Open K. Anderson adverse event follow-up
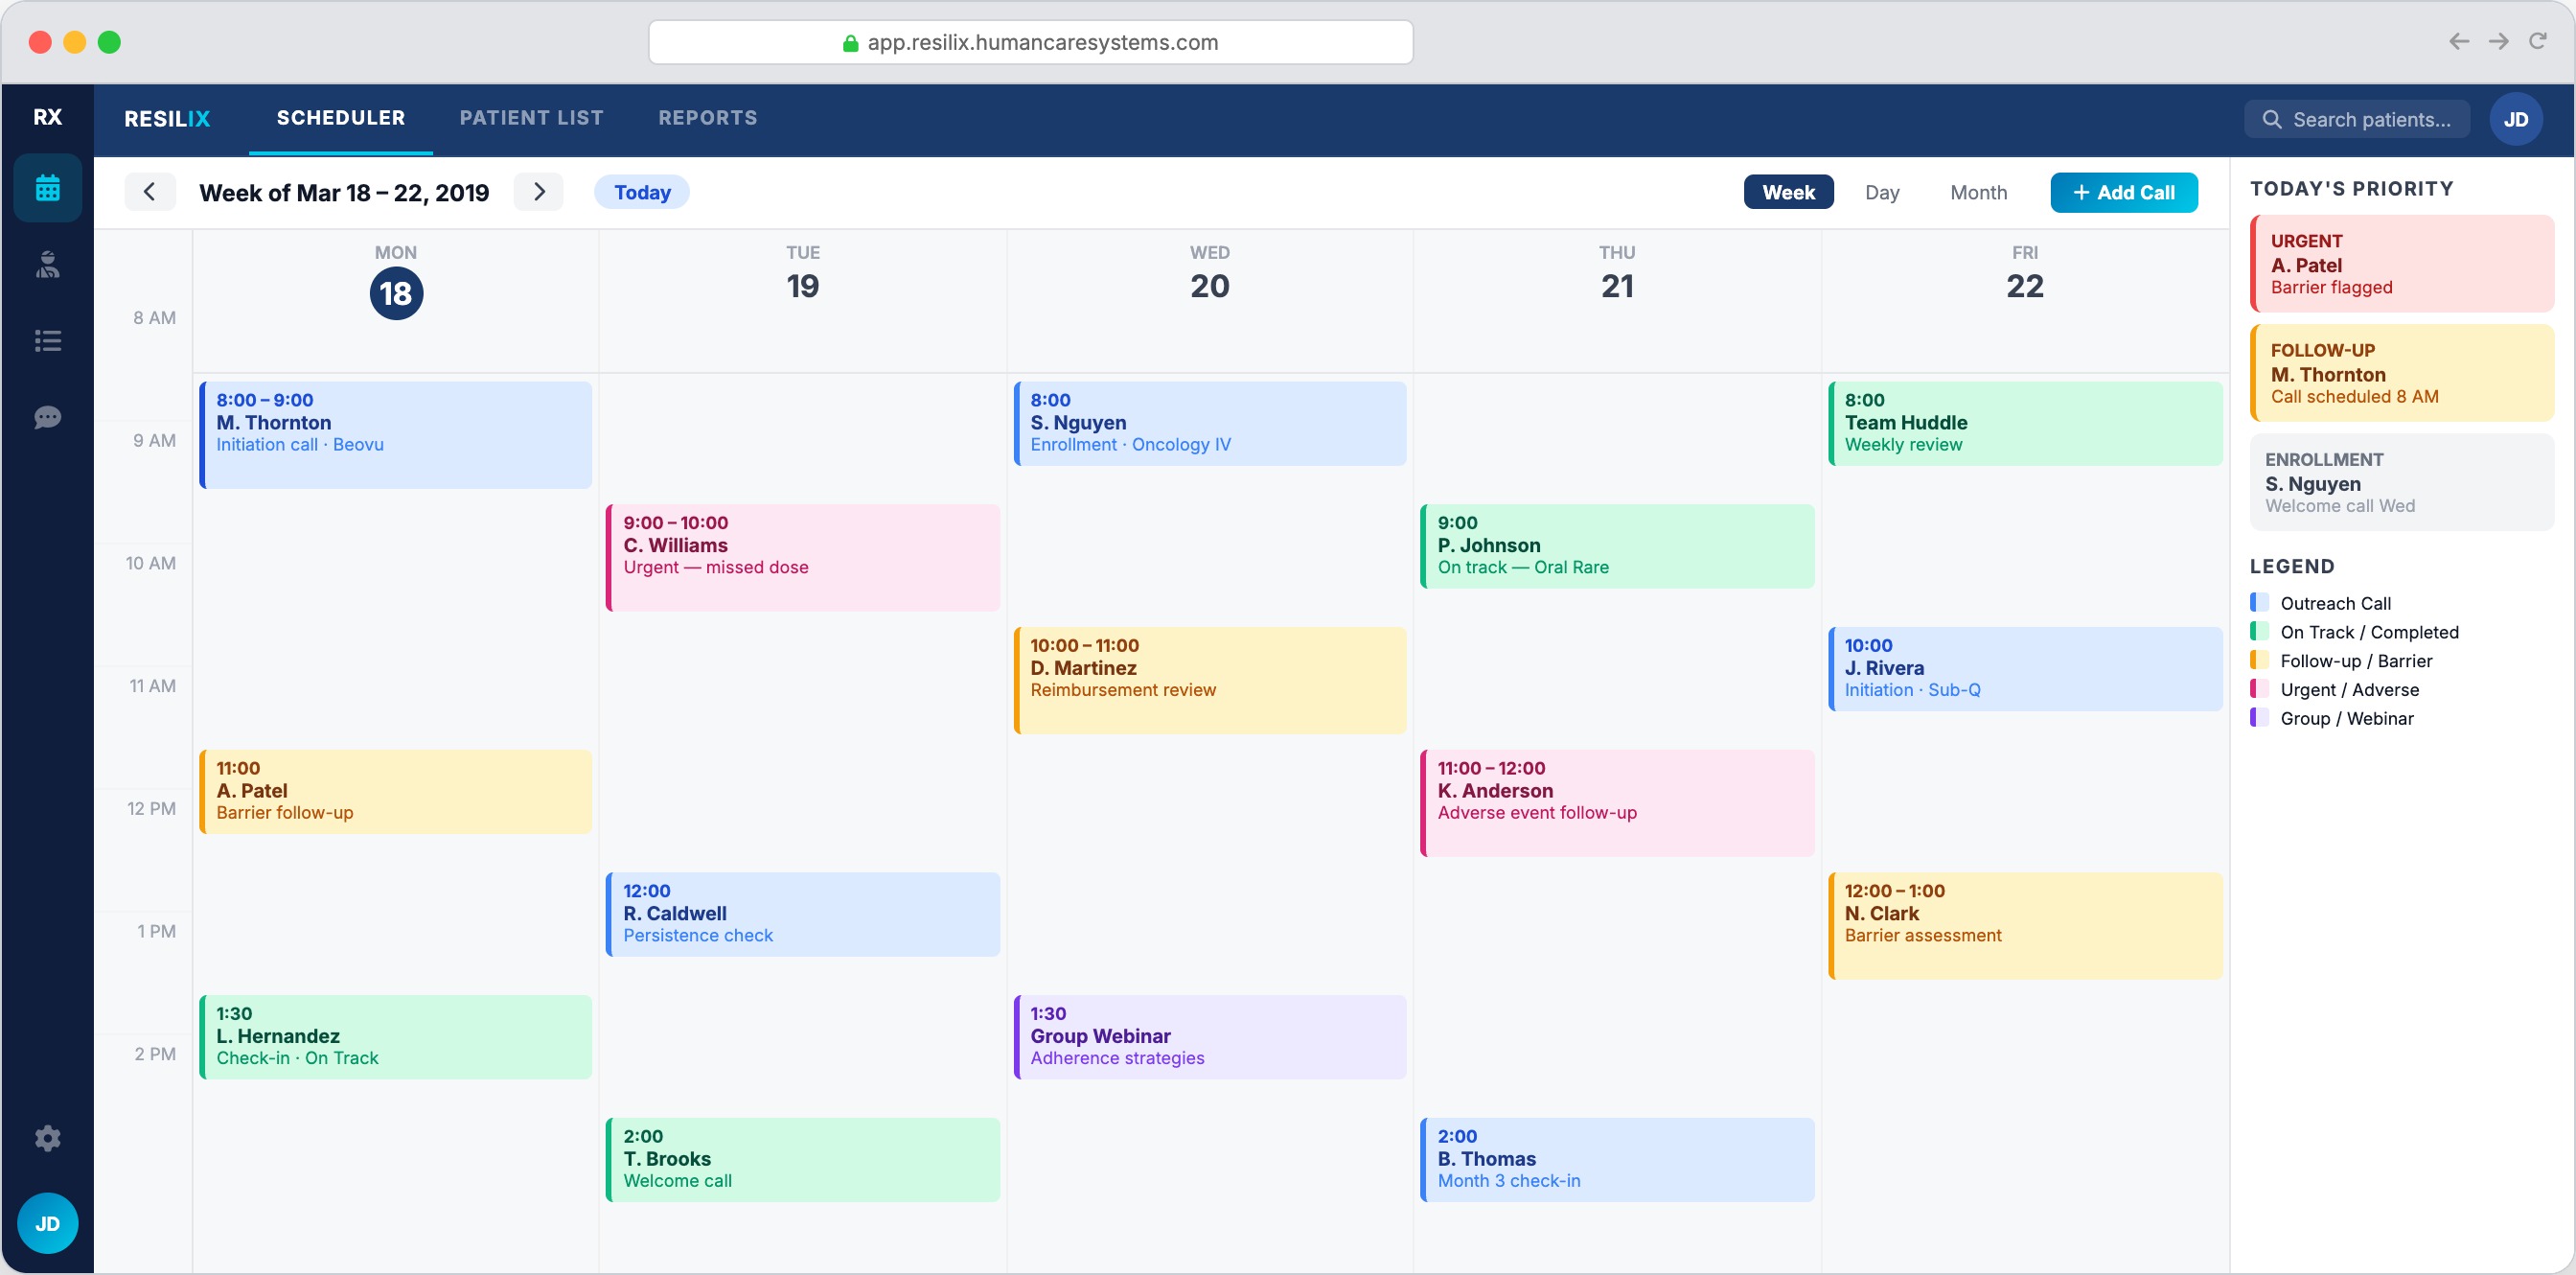The width and height of the screenshot is (2576, 1275). click(x=1617, y=803)
